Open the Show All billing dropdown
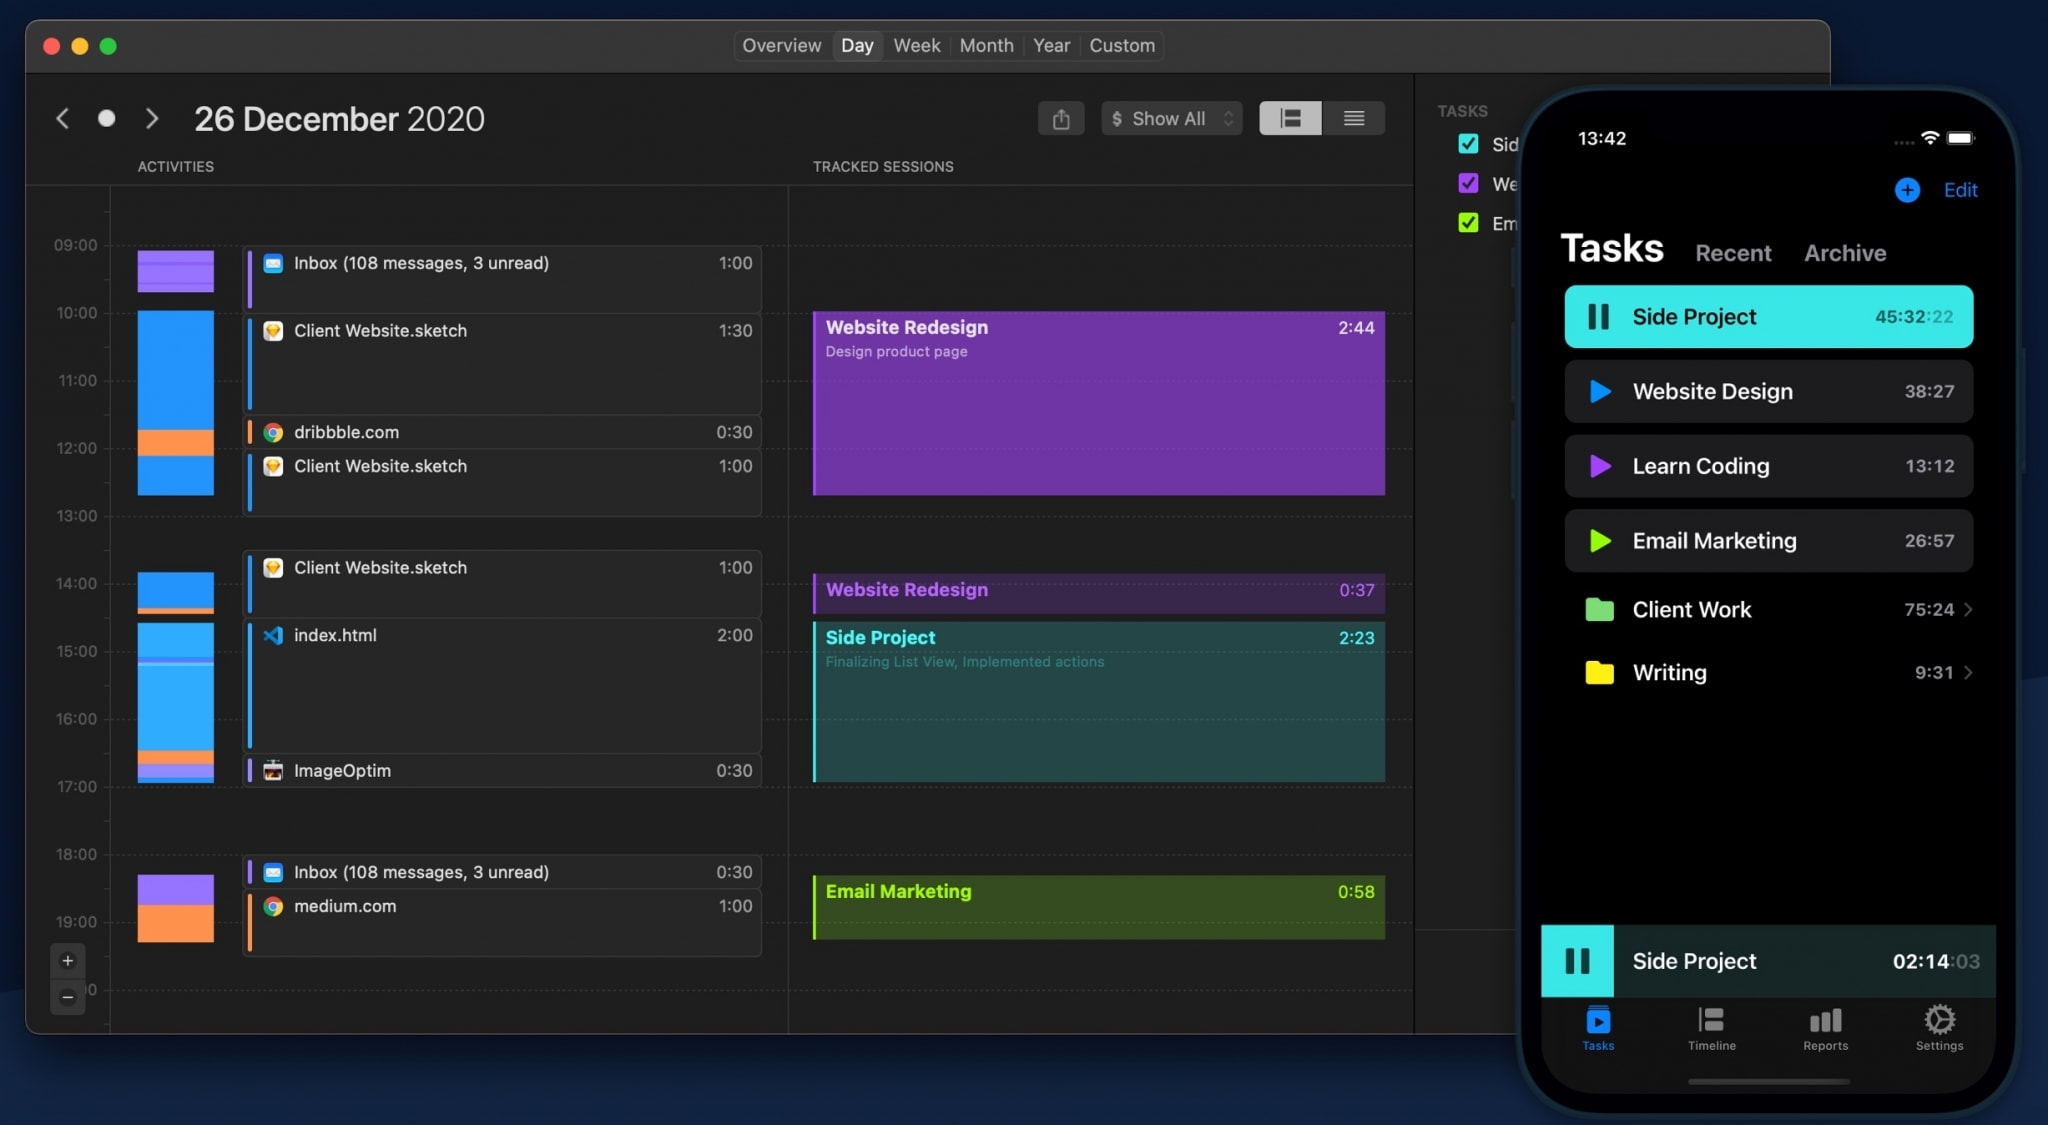Image resolution: width=2048 pixels, height=1125 pixels. [x=1172, y=119]
